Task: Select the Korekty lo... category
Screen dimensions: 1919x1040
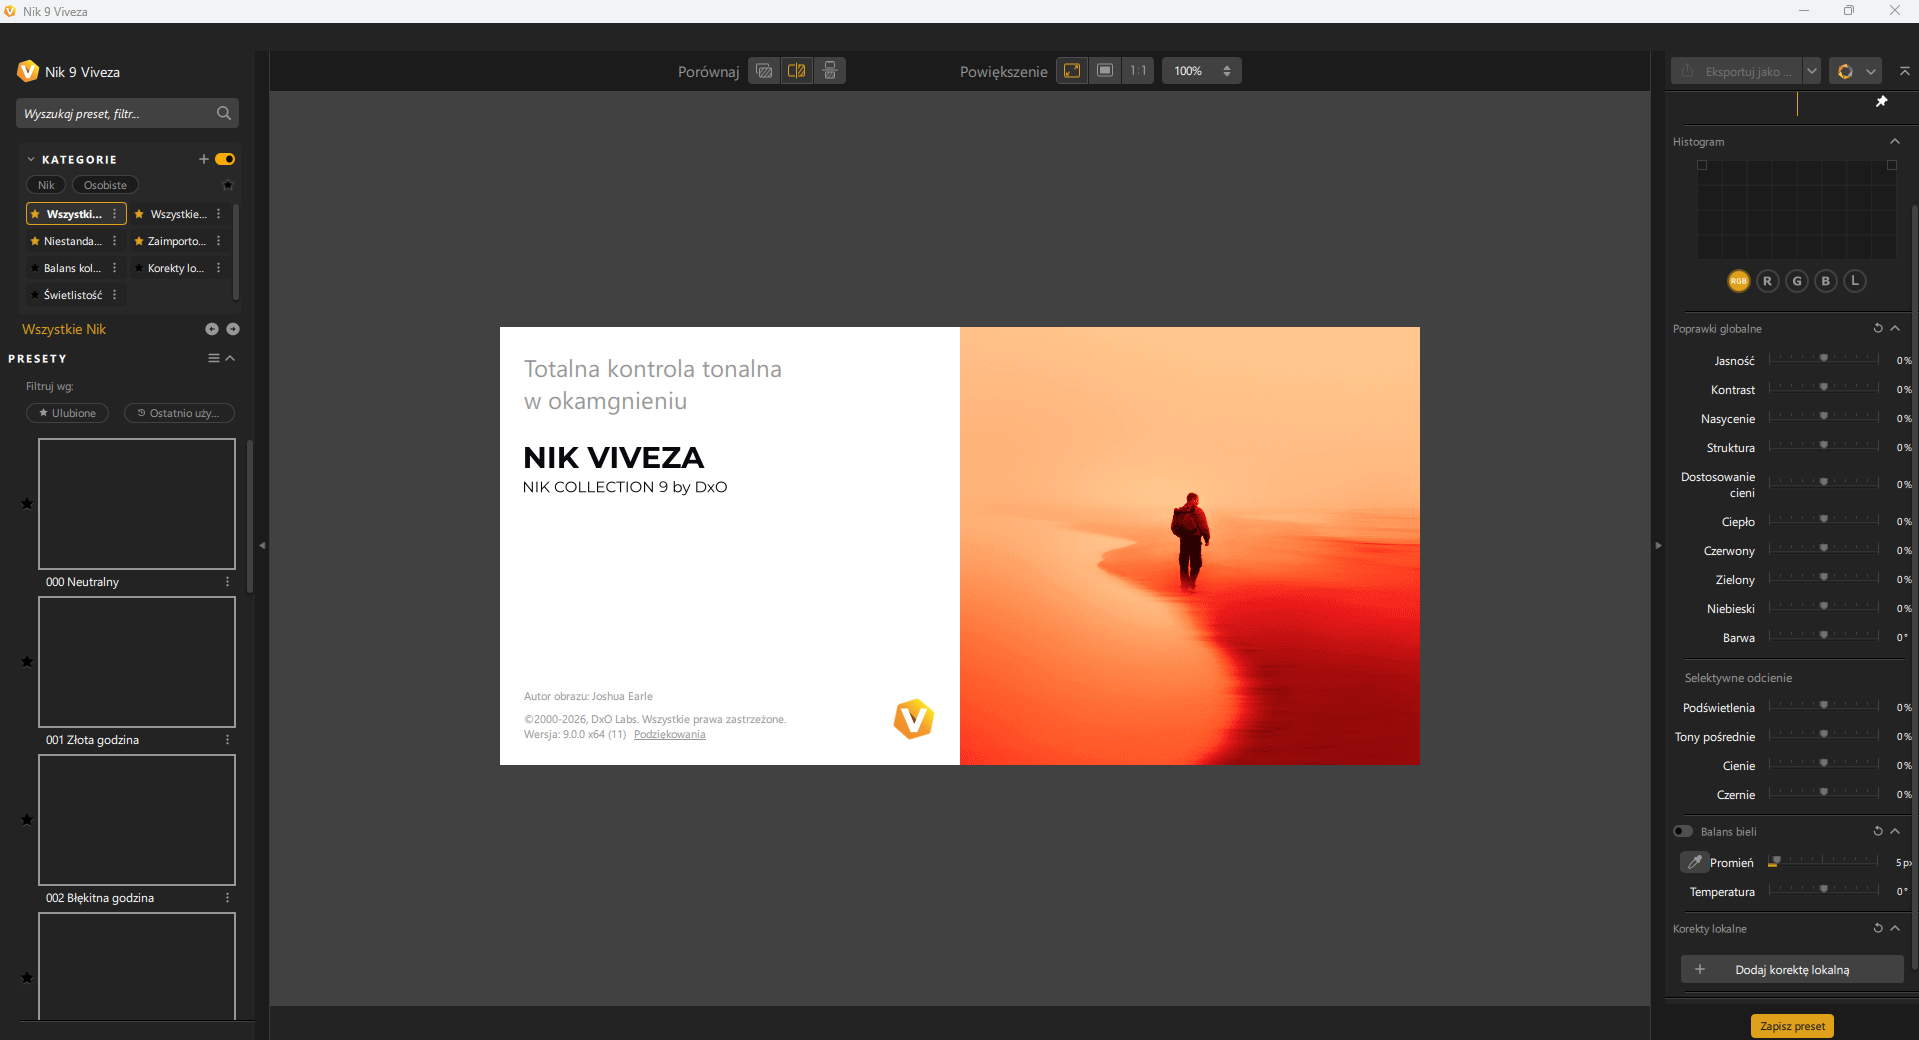Action: point(176,268)
